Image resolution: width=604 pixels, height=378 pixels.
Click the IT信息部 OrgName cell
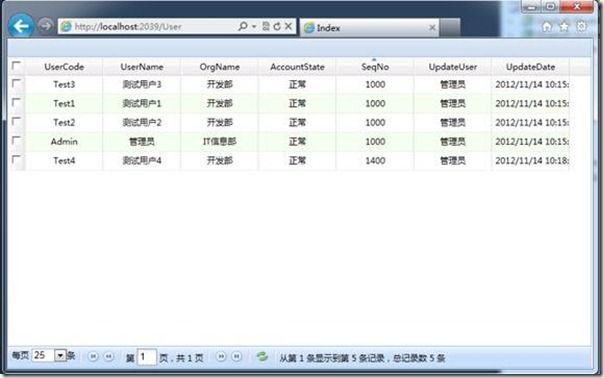coord(220,141)
